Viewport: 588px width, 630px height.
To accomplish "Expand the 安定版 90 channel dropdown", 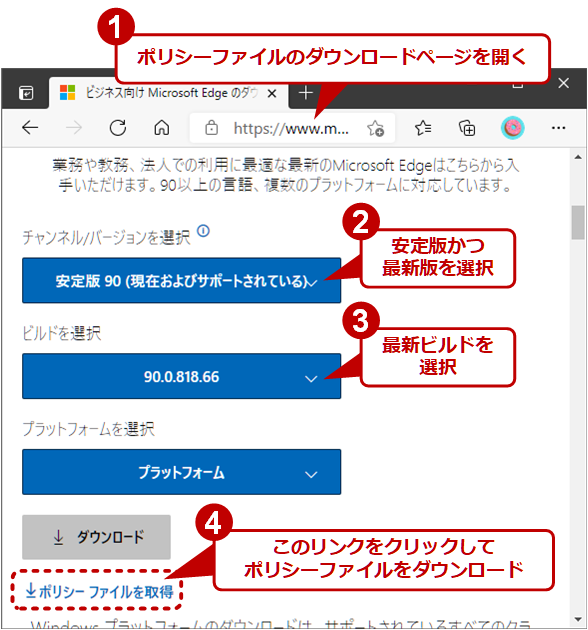I will [x=182, y=280].
